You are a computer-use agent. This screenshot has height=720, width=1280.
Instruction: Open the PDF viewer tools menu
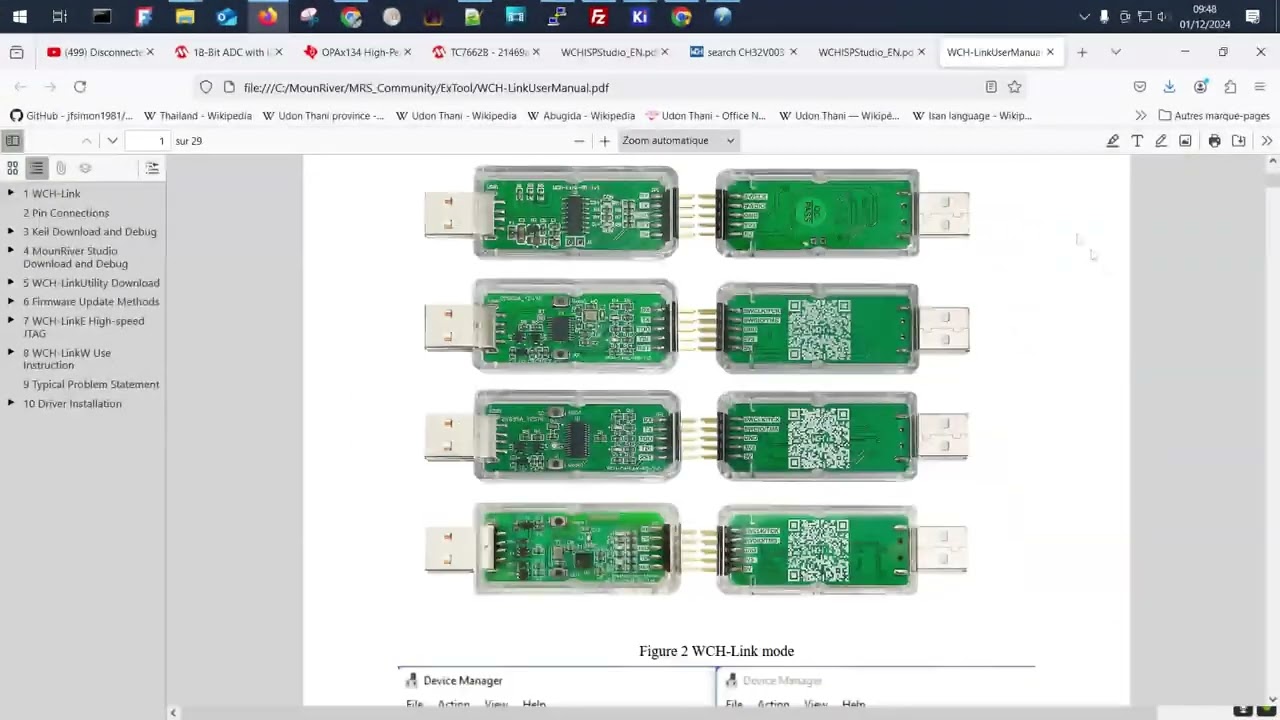click(x=1267, y=141)
